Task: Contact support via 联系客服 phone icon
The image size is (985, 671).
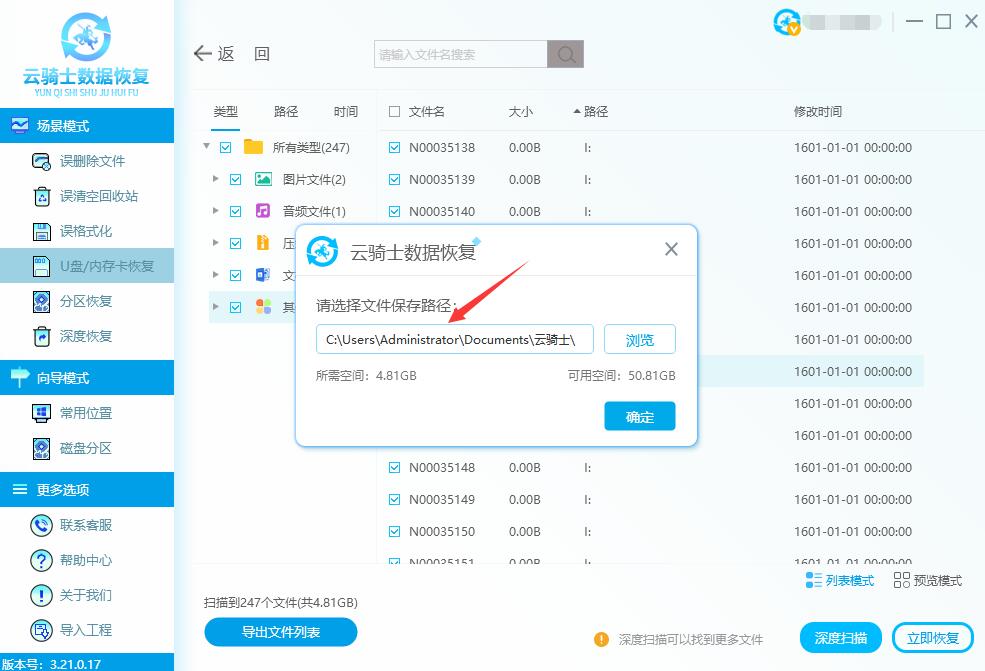Action: coord(41,525)
